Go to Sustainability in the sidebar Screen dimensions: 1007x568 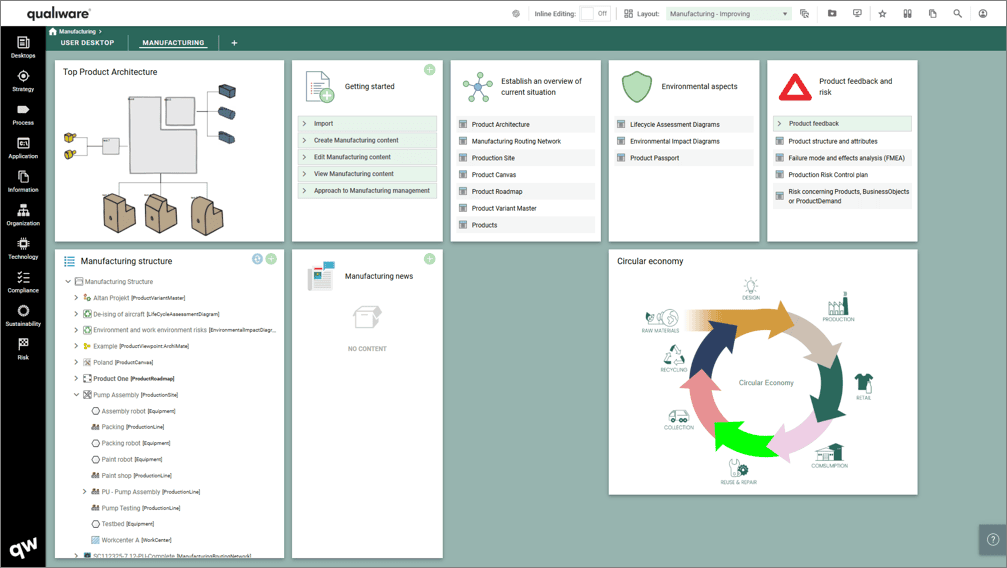click(x=23, y=316)
